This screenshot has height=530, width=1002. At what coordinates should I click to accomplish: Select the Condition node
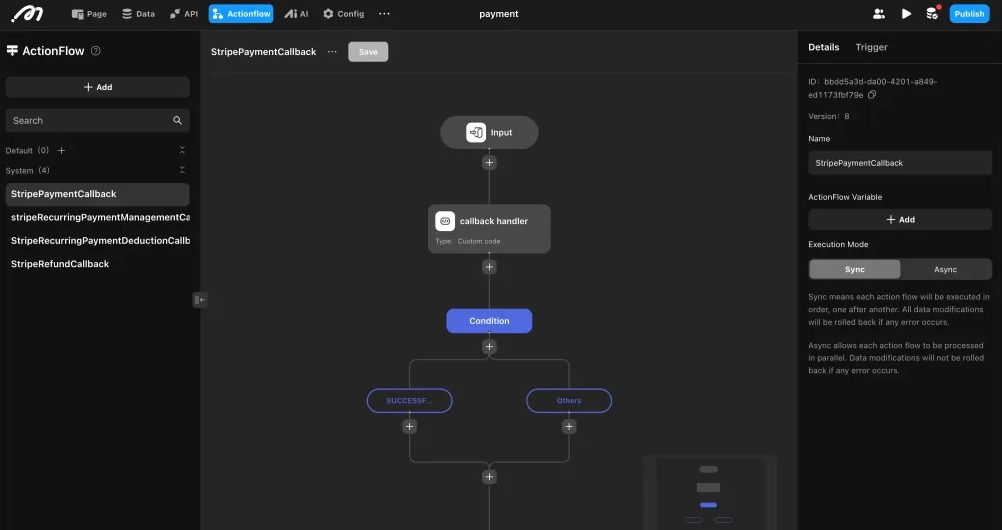click(x=489, y=321)
